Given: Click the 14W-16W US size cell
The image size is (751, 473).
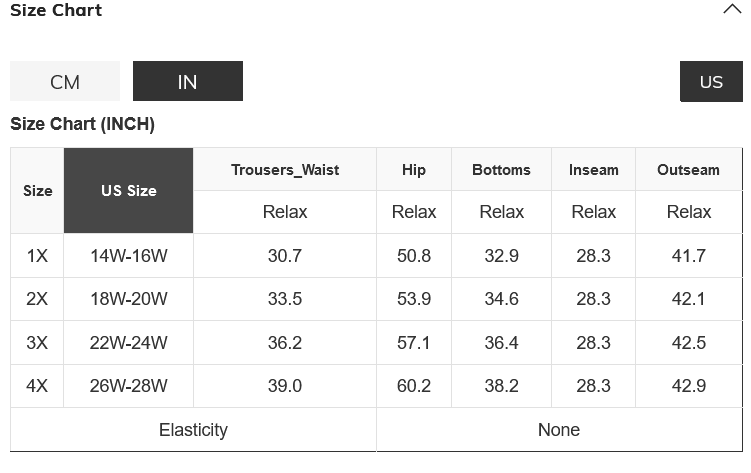Looking at the screenshot, I should [x=128, y=256].
